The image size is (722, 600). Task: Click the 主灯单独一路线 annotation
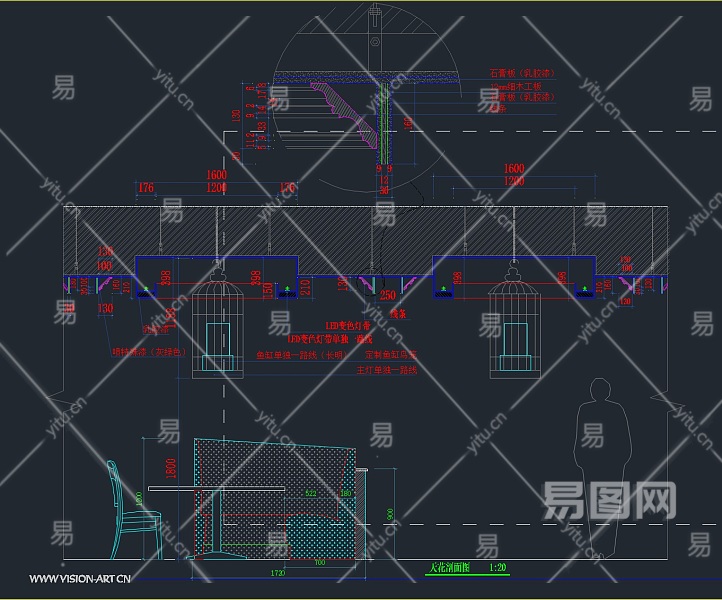(x=387, y=370)
